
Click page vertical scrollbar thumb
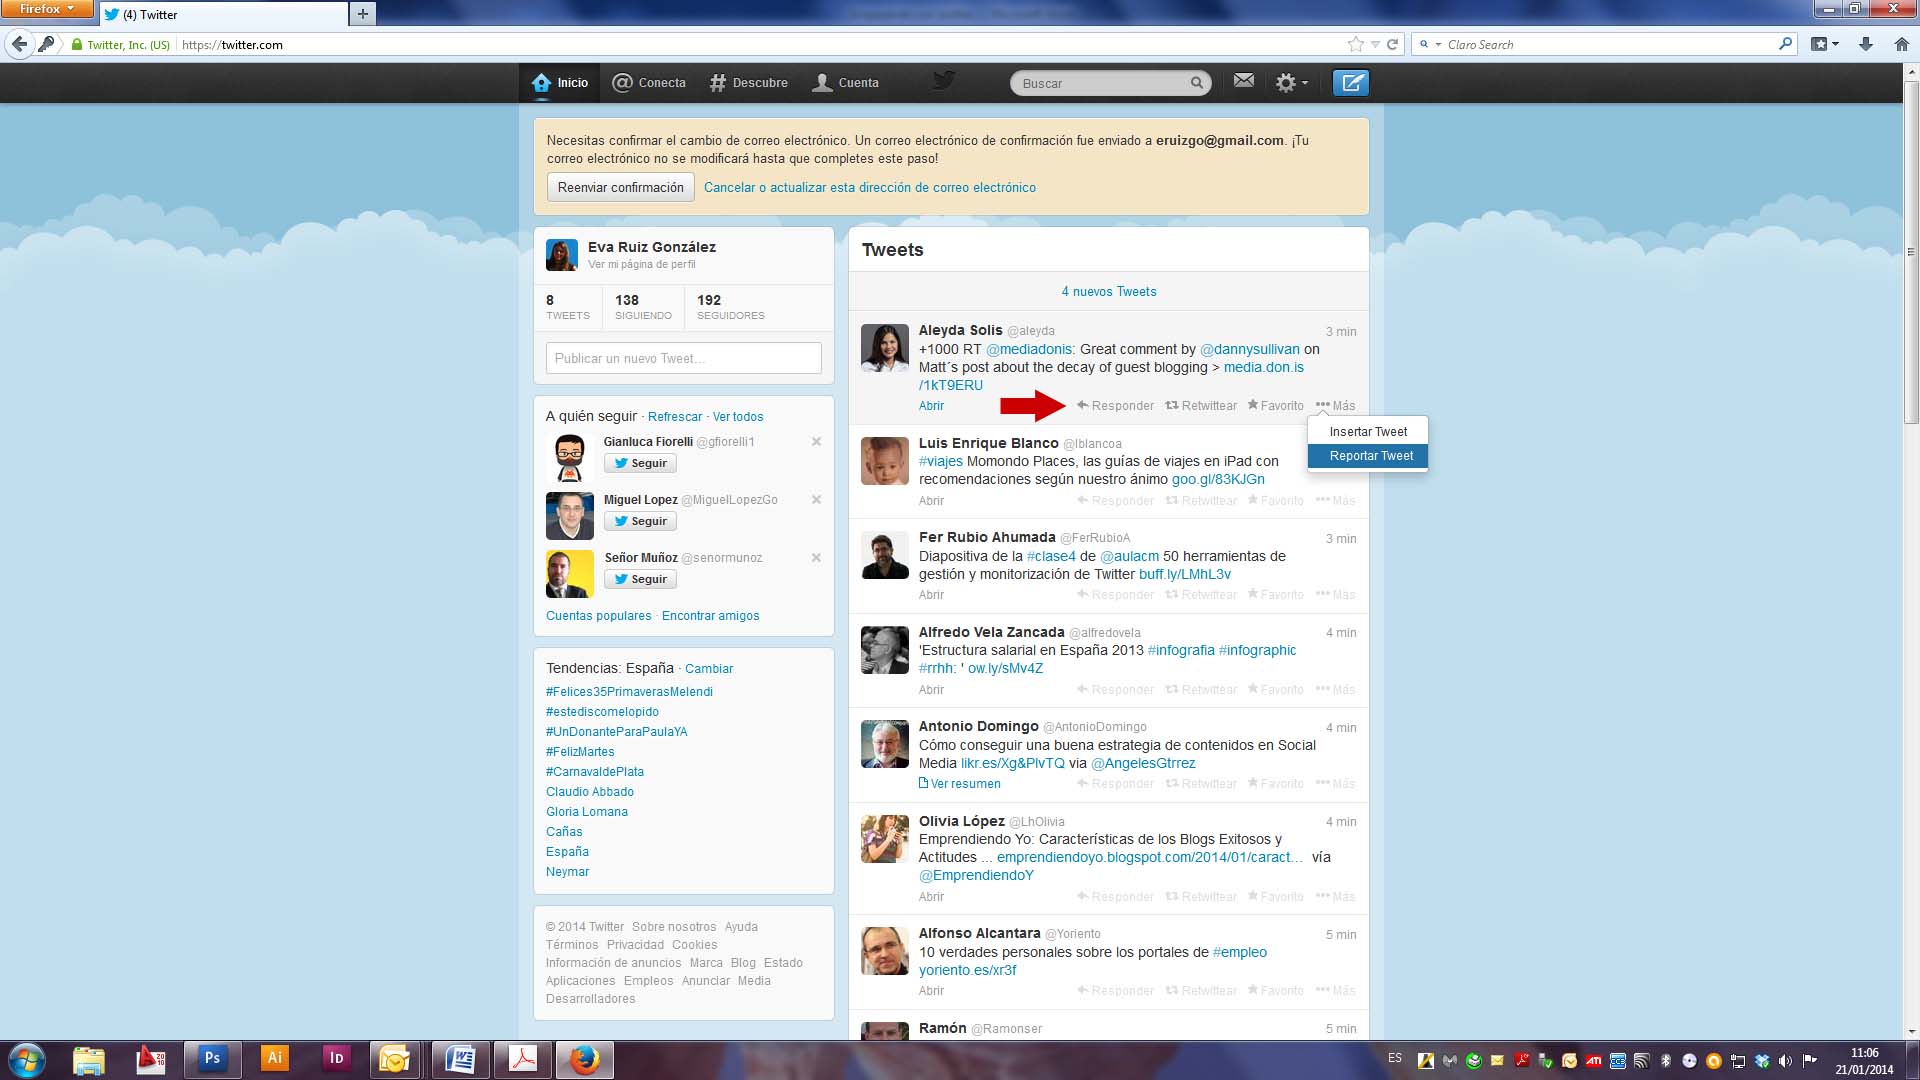click(1911, 250)
